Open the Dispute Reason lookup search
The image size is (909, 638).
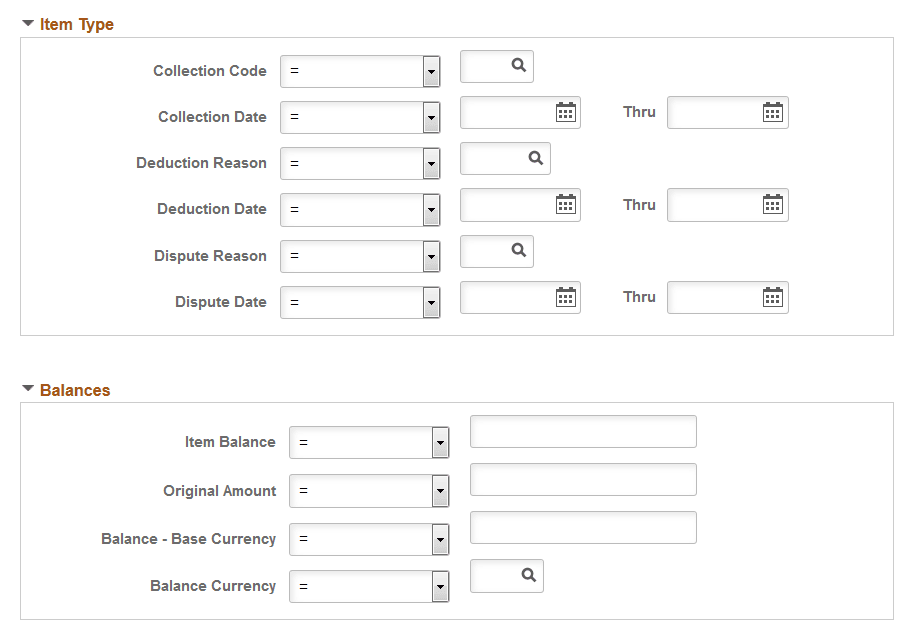pos(519,251)
